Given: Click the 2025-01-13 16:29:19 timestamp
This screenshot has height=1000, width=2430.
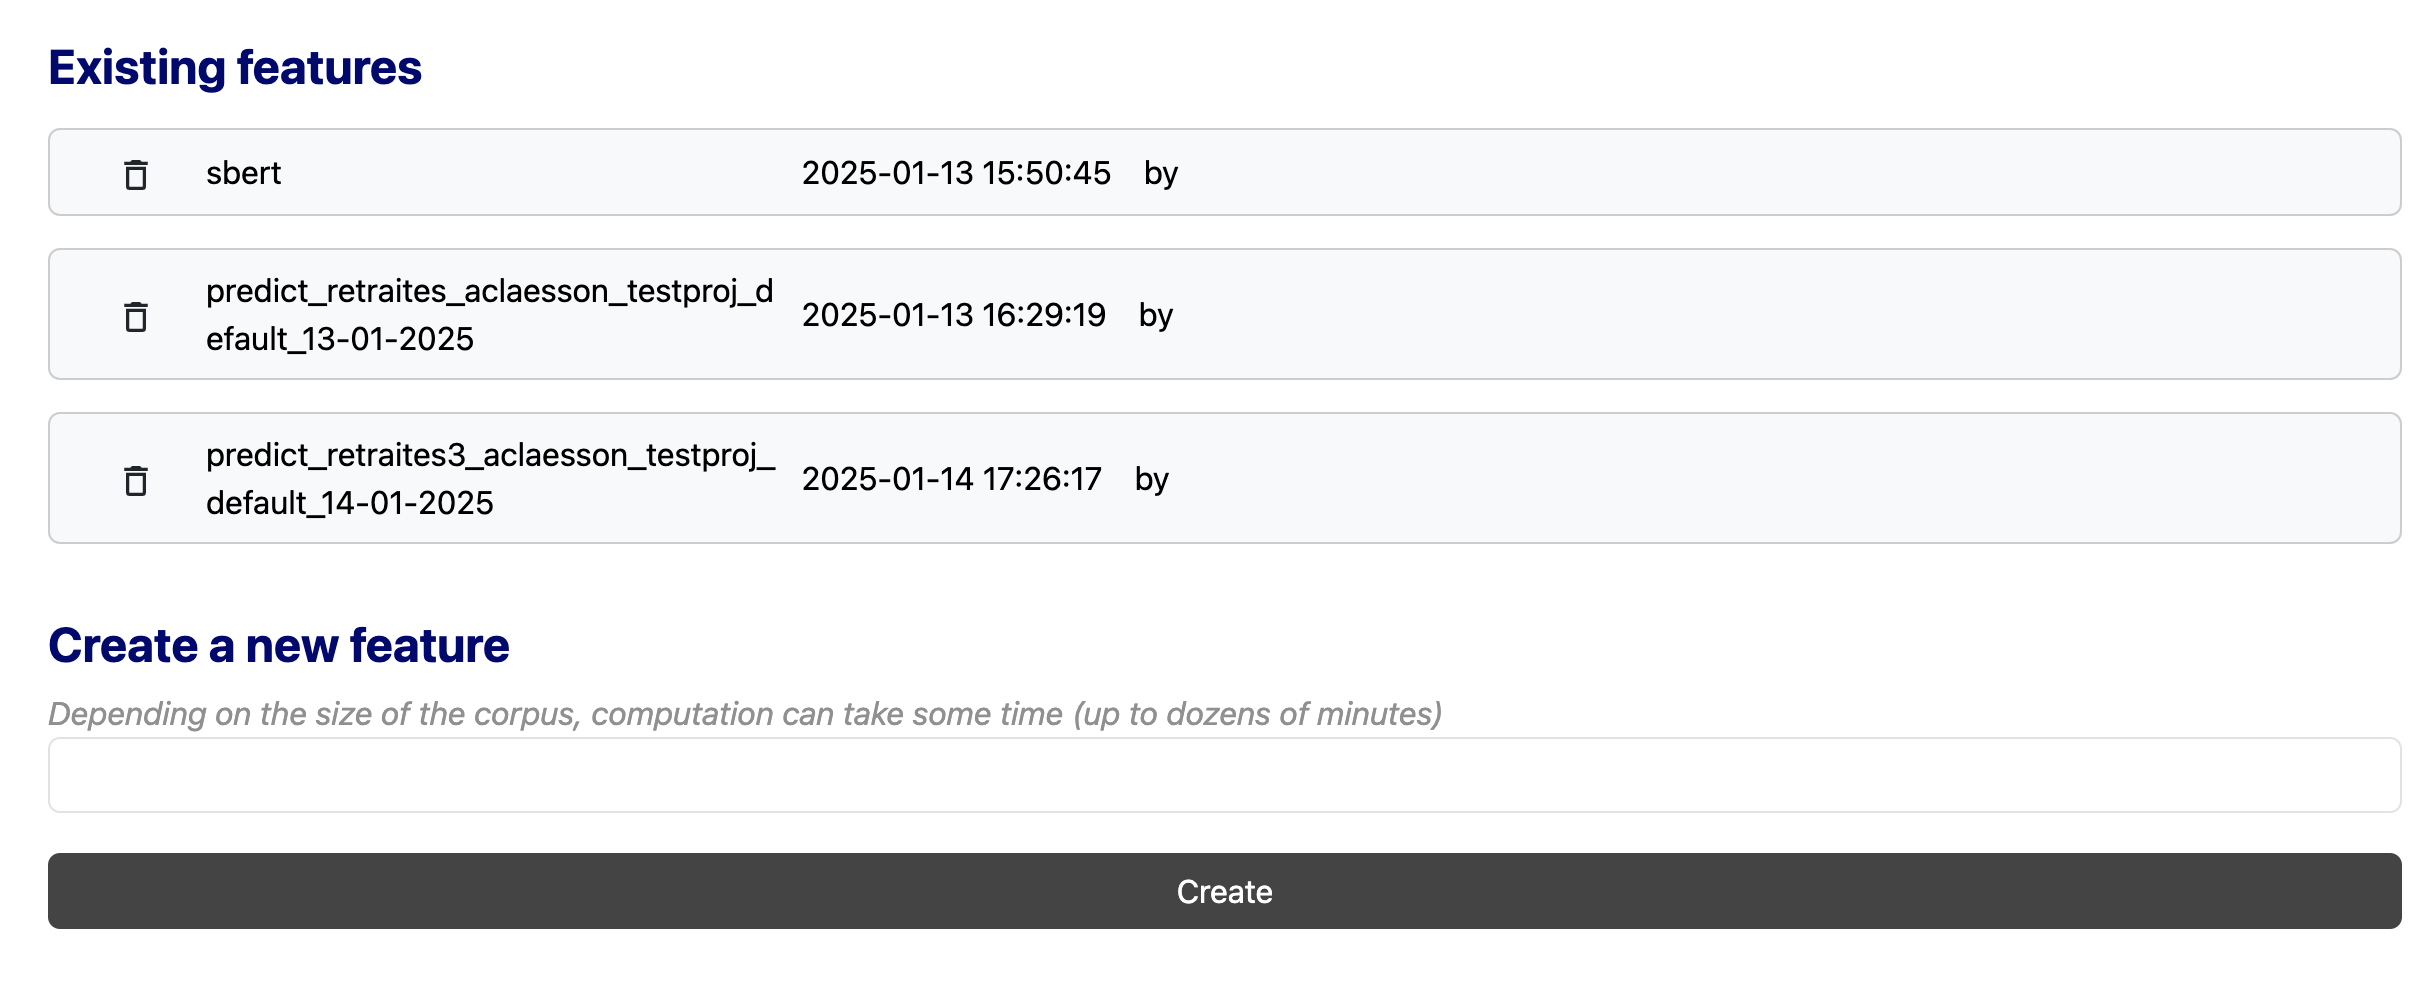Looking at the screenshot, I should click(954, 315).
